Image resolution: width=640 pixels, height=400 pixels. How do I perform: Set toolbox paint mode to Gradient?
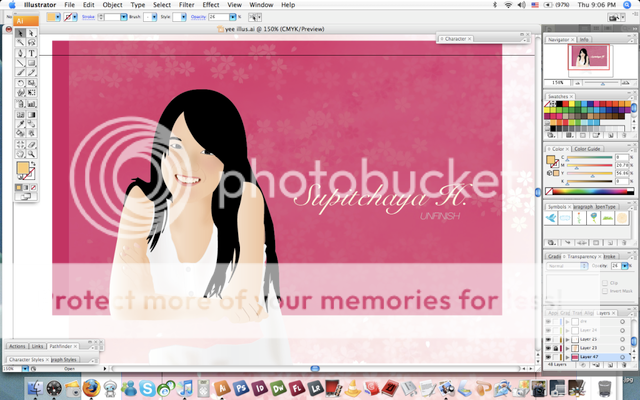coord(26,187)
